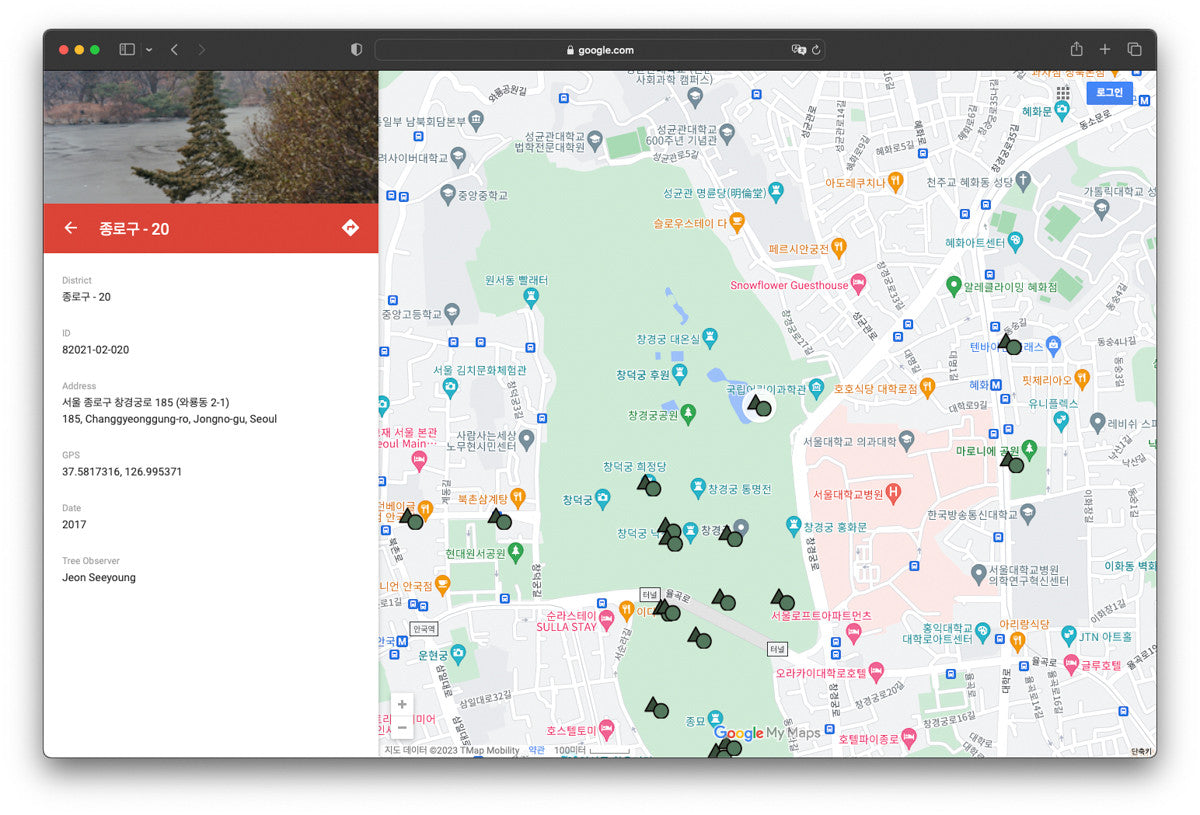Open a new tab with plus icon
1200x815 pixels.
pyautogui.click(x=1105, y=49)
